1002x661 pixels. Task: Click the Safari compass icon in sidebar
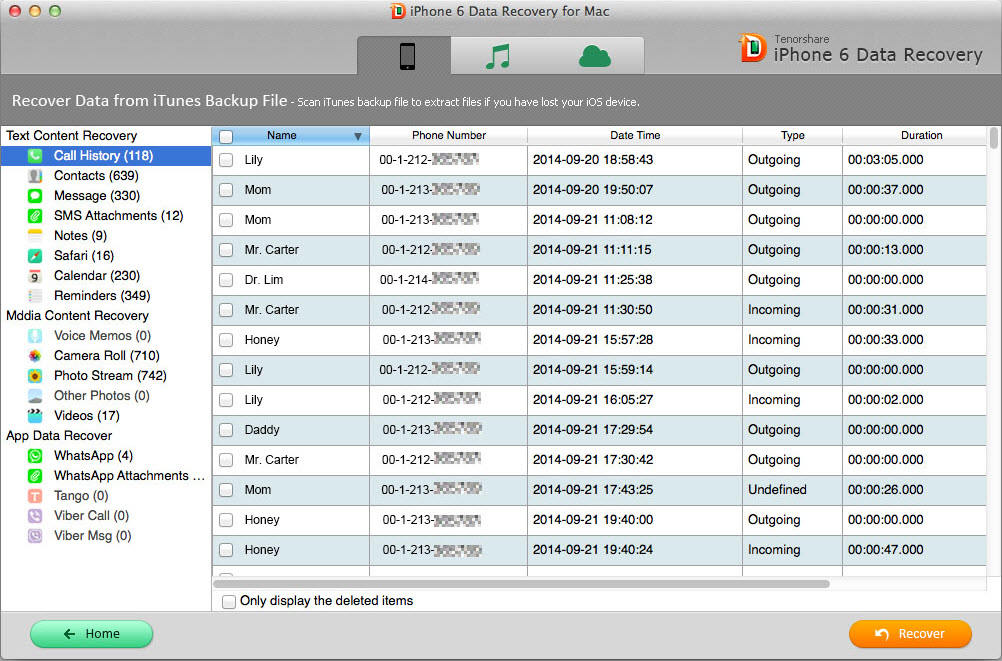tap(35, 256)
